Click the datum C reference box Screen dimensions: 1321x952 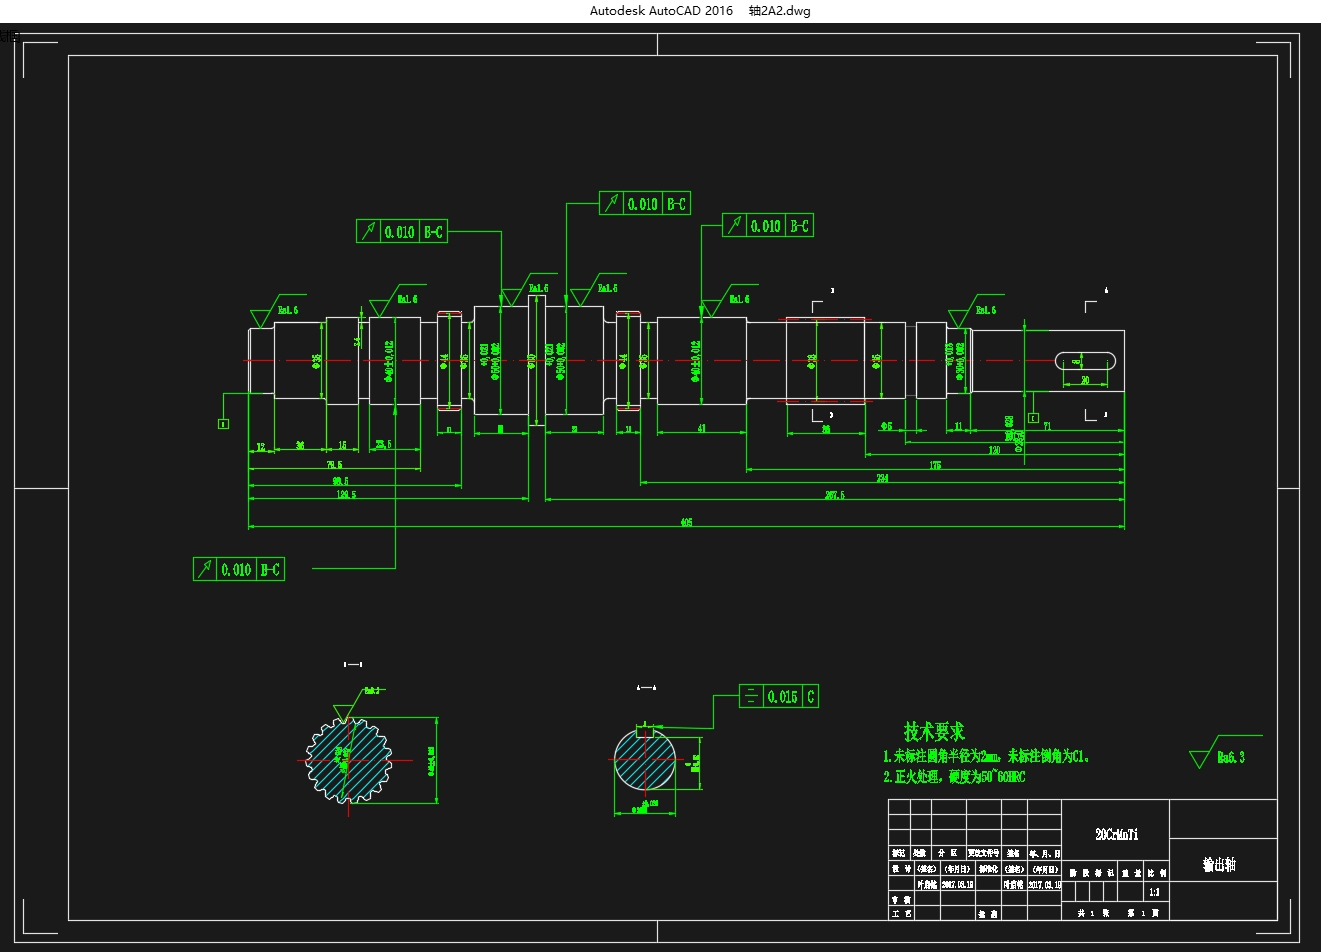pyautogui.click(x=1033, y=418)
